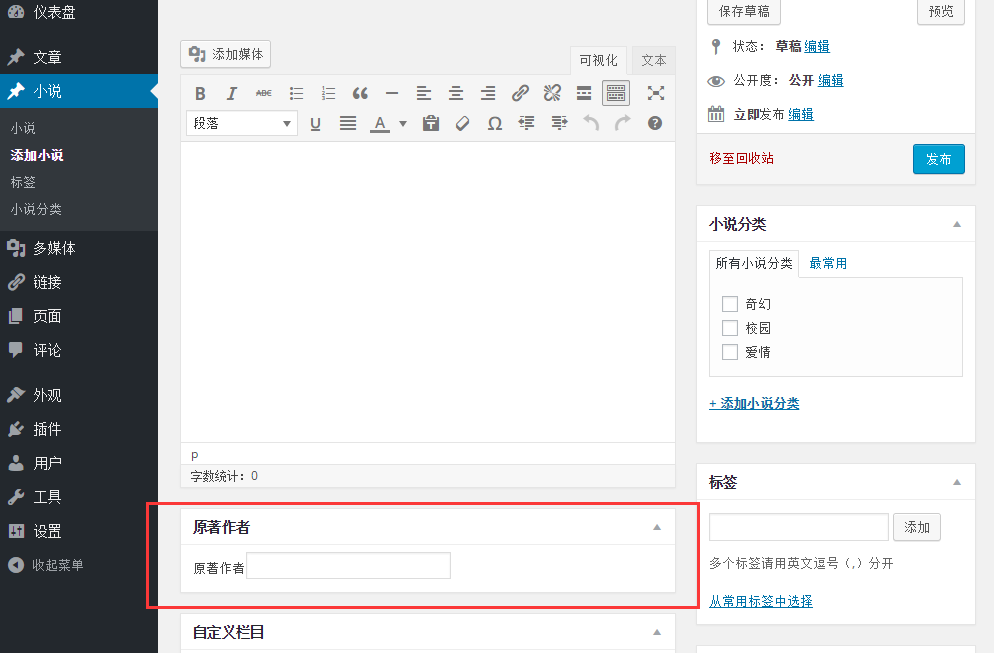Collapse the 原著作者 panel
This screenshot has height=653, width=994.
(x=657, y=525)
